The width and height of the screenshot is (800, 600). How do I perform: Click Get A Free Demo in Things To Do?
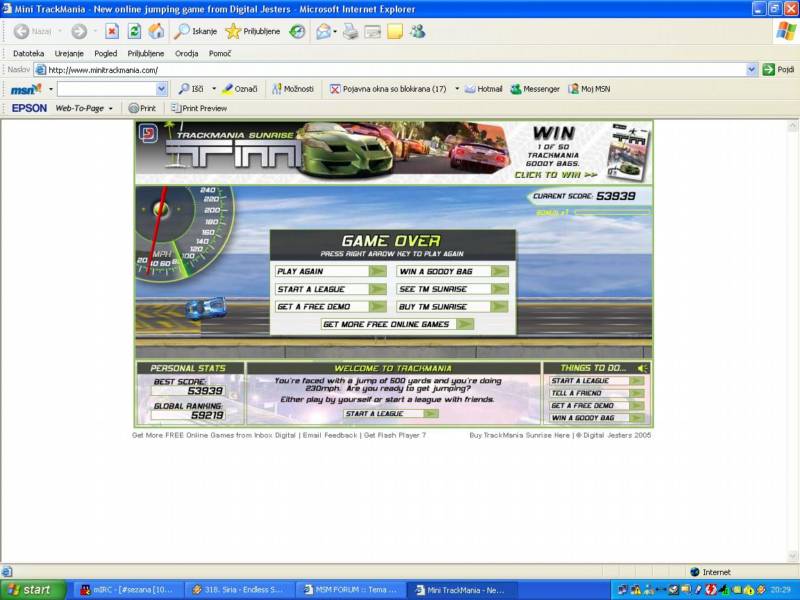click(x=597, y=406)
